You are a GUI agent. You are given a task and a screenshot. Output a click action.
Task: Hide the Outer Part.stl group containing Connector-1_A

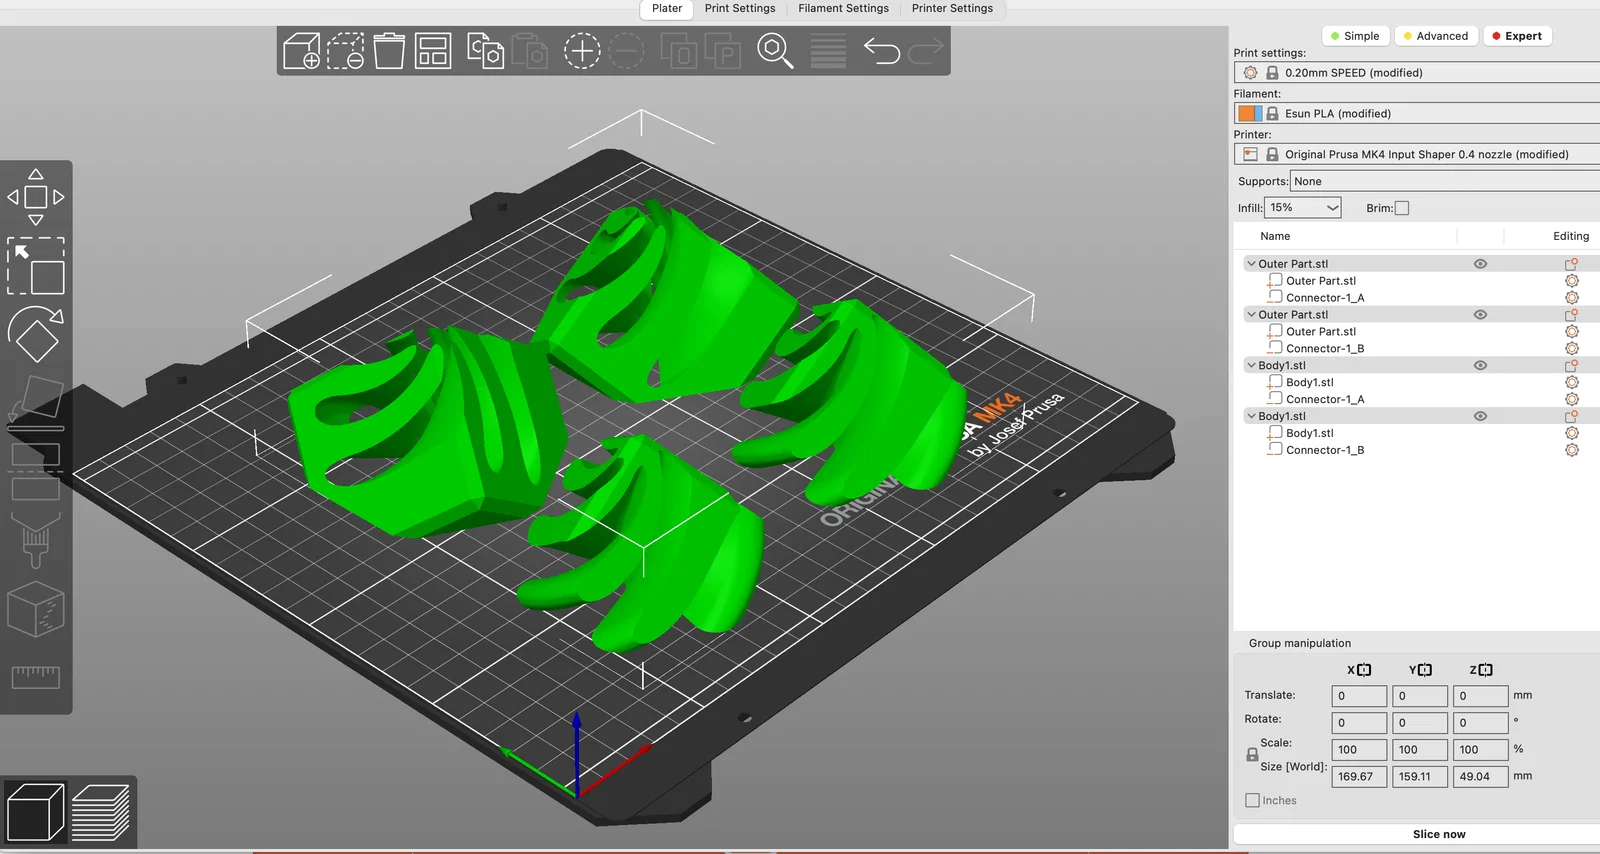click(x=1480, y=264)
